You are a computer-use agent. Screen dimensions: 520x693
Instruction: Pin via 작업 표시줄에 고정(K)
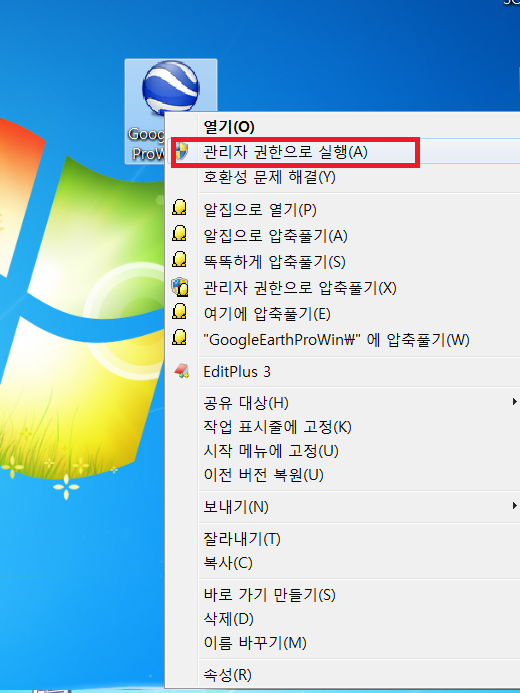pos(277,427)
